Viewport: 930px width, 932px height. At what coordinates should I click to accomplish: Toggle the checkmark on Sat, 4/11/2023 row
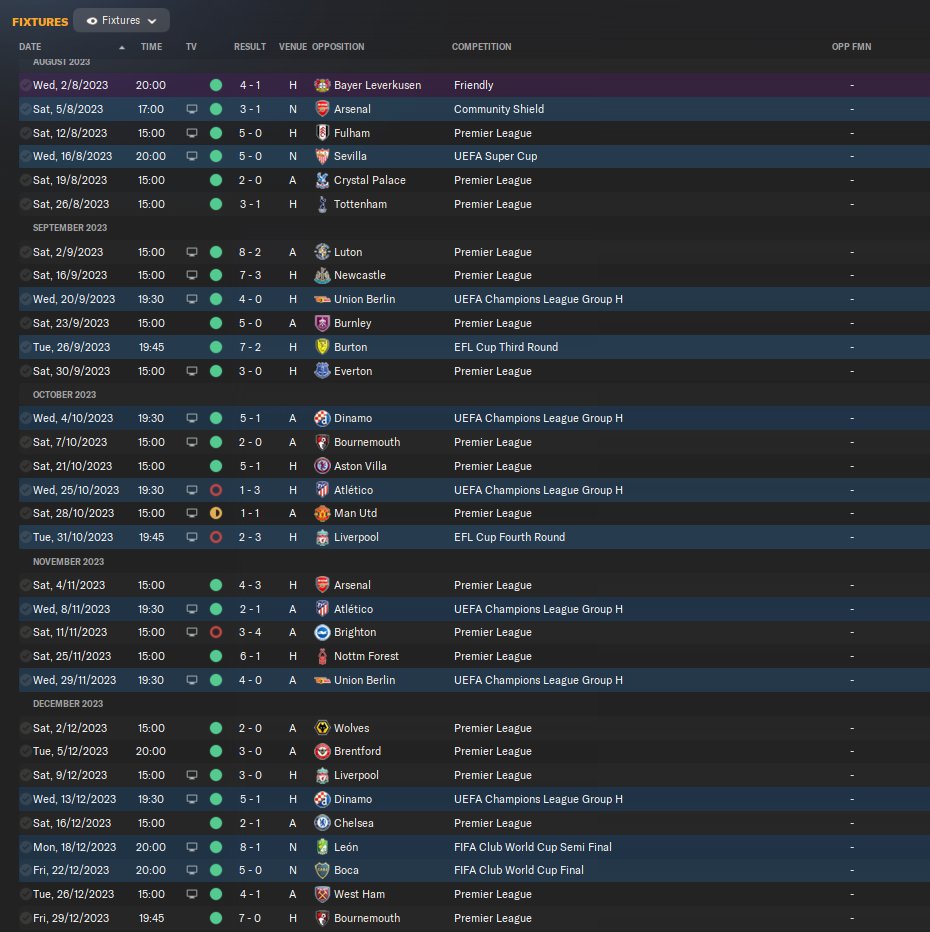coord(26,585)
